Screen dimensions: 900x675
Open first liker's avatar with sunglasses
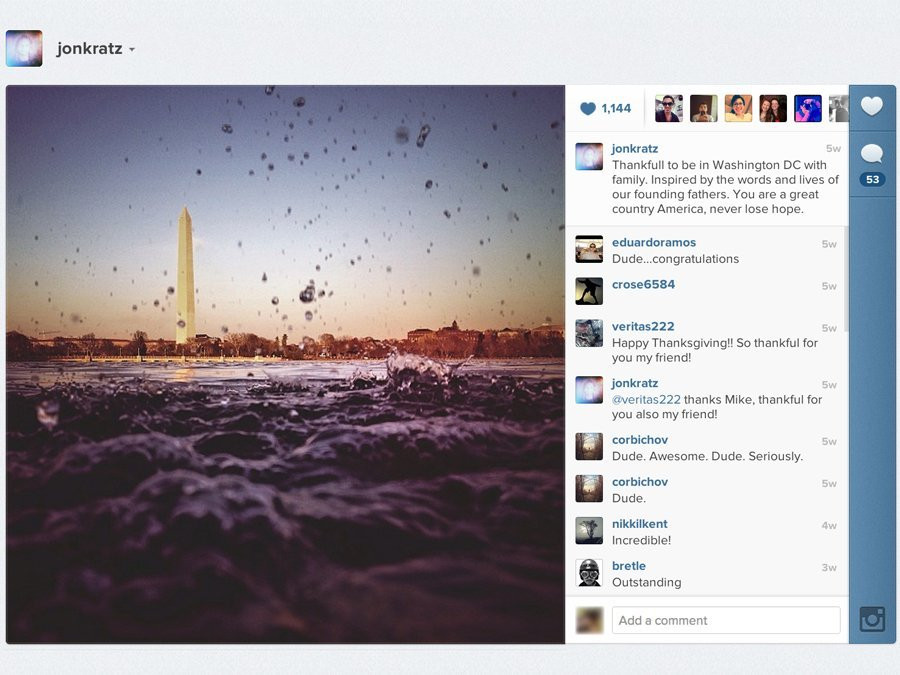point(669,108)
